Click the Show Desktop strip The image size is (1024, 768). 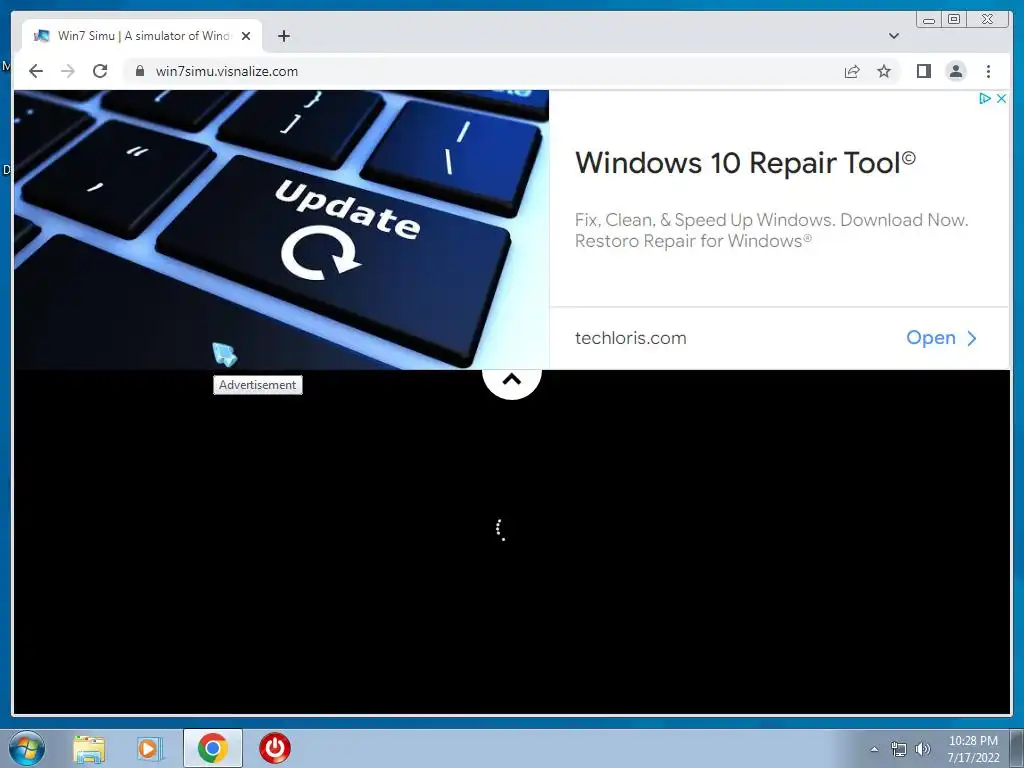(x=1016, y=749)
